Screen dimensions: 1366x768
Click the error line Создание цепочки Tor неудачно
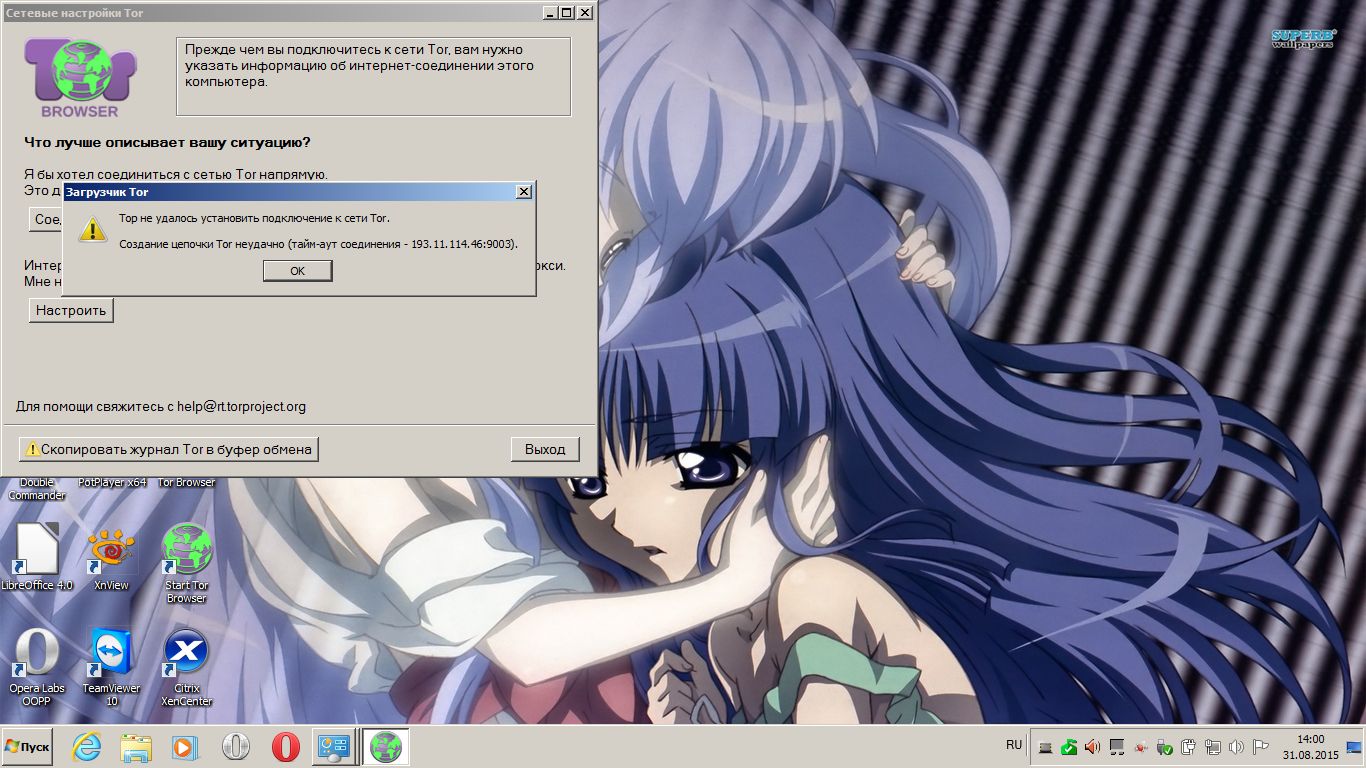click(x=319, y=244)
